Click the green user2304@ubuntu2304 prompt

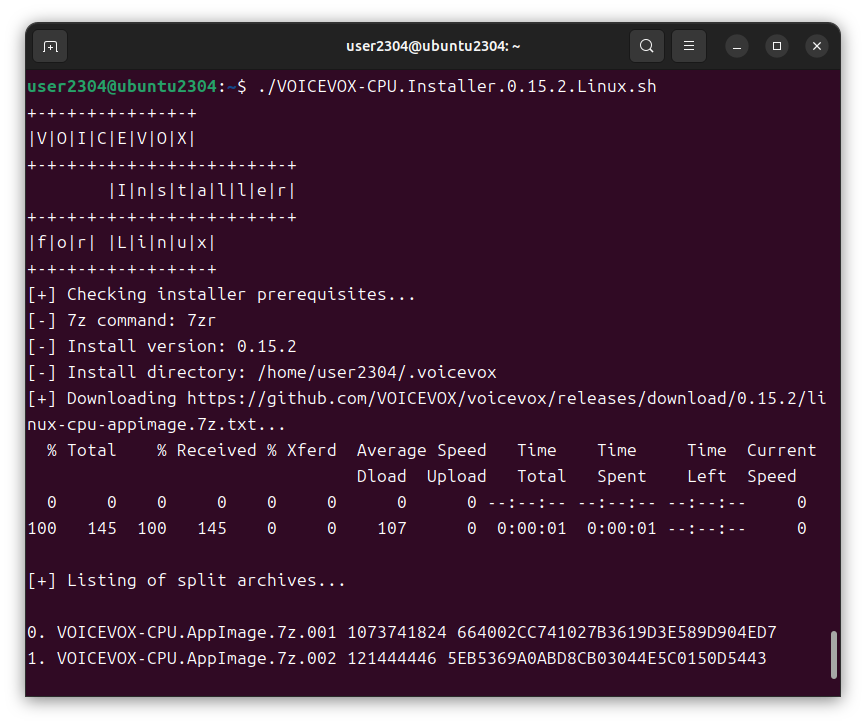122,87
